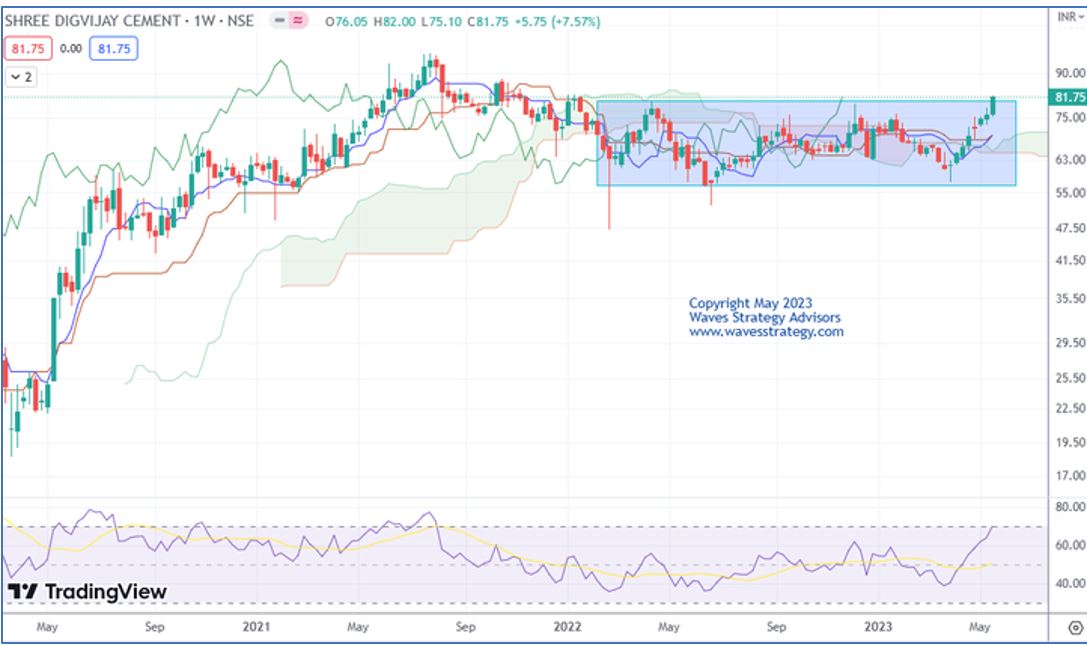This screenshot has width=1087, height=645.
Task: Click the +5.75 (+7.57%) change value
Action: point(557,22)
